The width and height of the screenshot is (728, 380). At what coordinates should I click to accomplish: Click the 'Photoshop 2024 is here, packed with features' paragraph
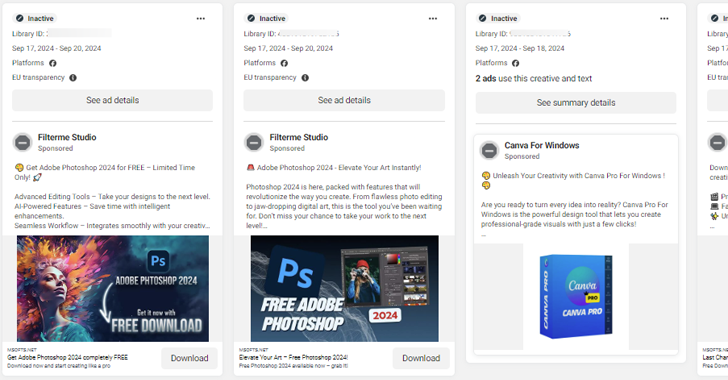(x=344, y=206)
